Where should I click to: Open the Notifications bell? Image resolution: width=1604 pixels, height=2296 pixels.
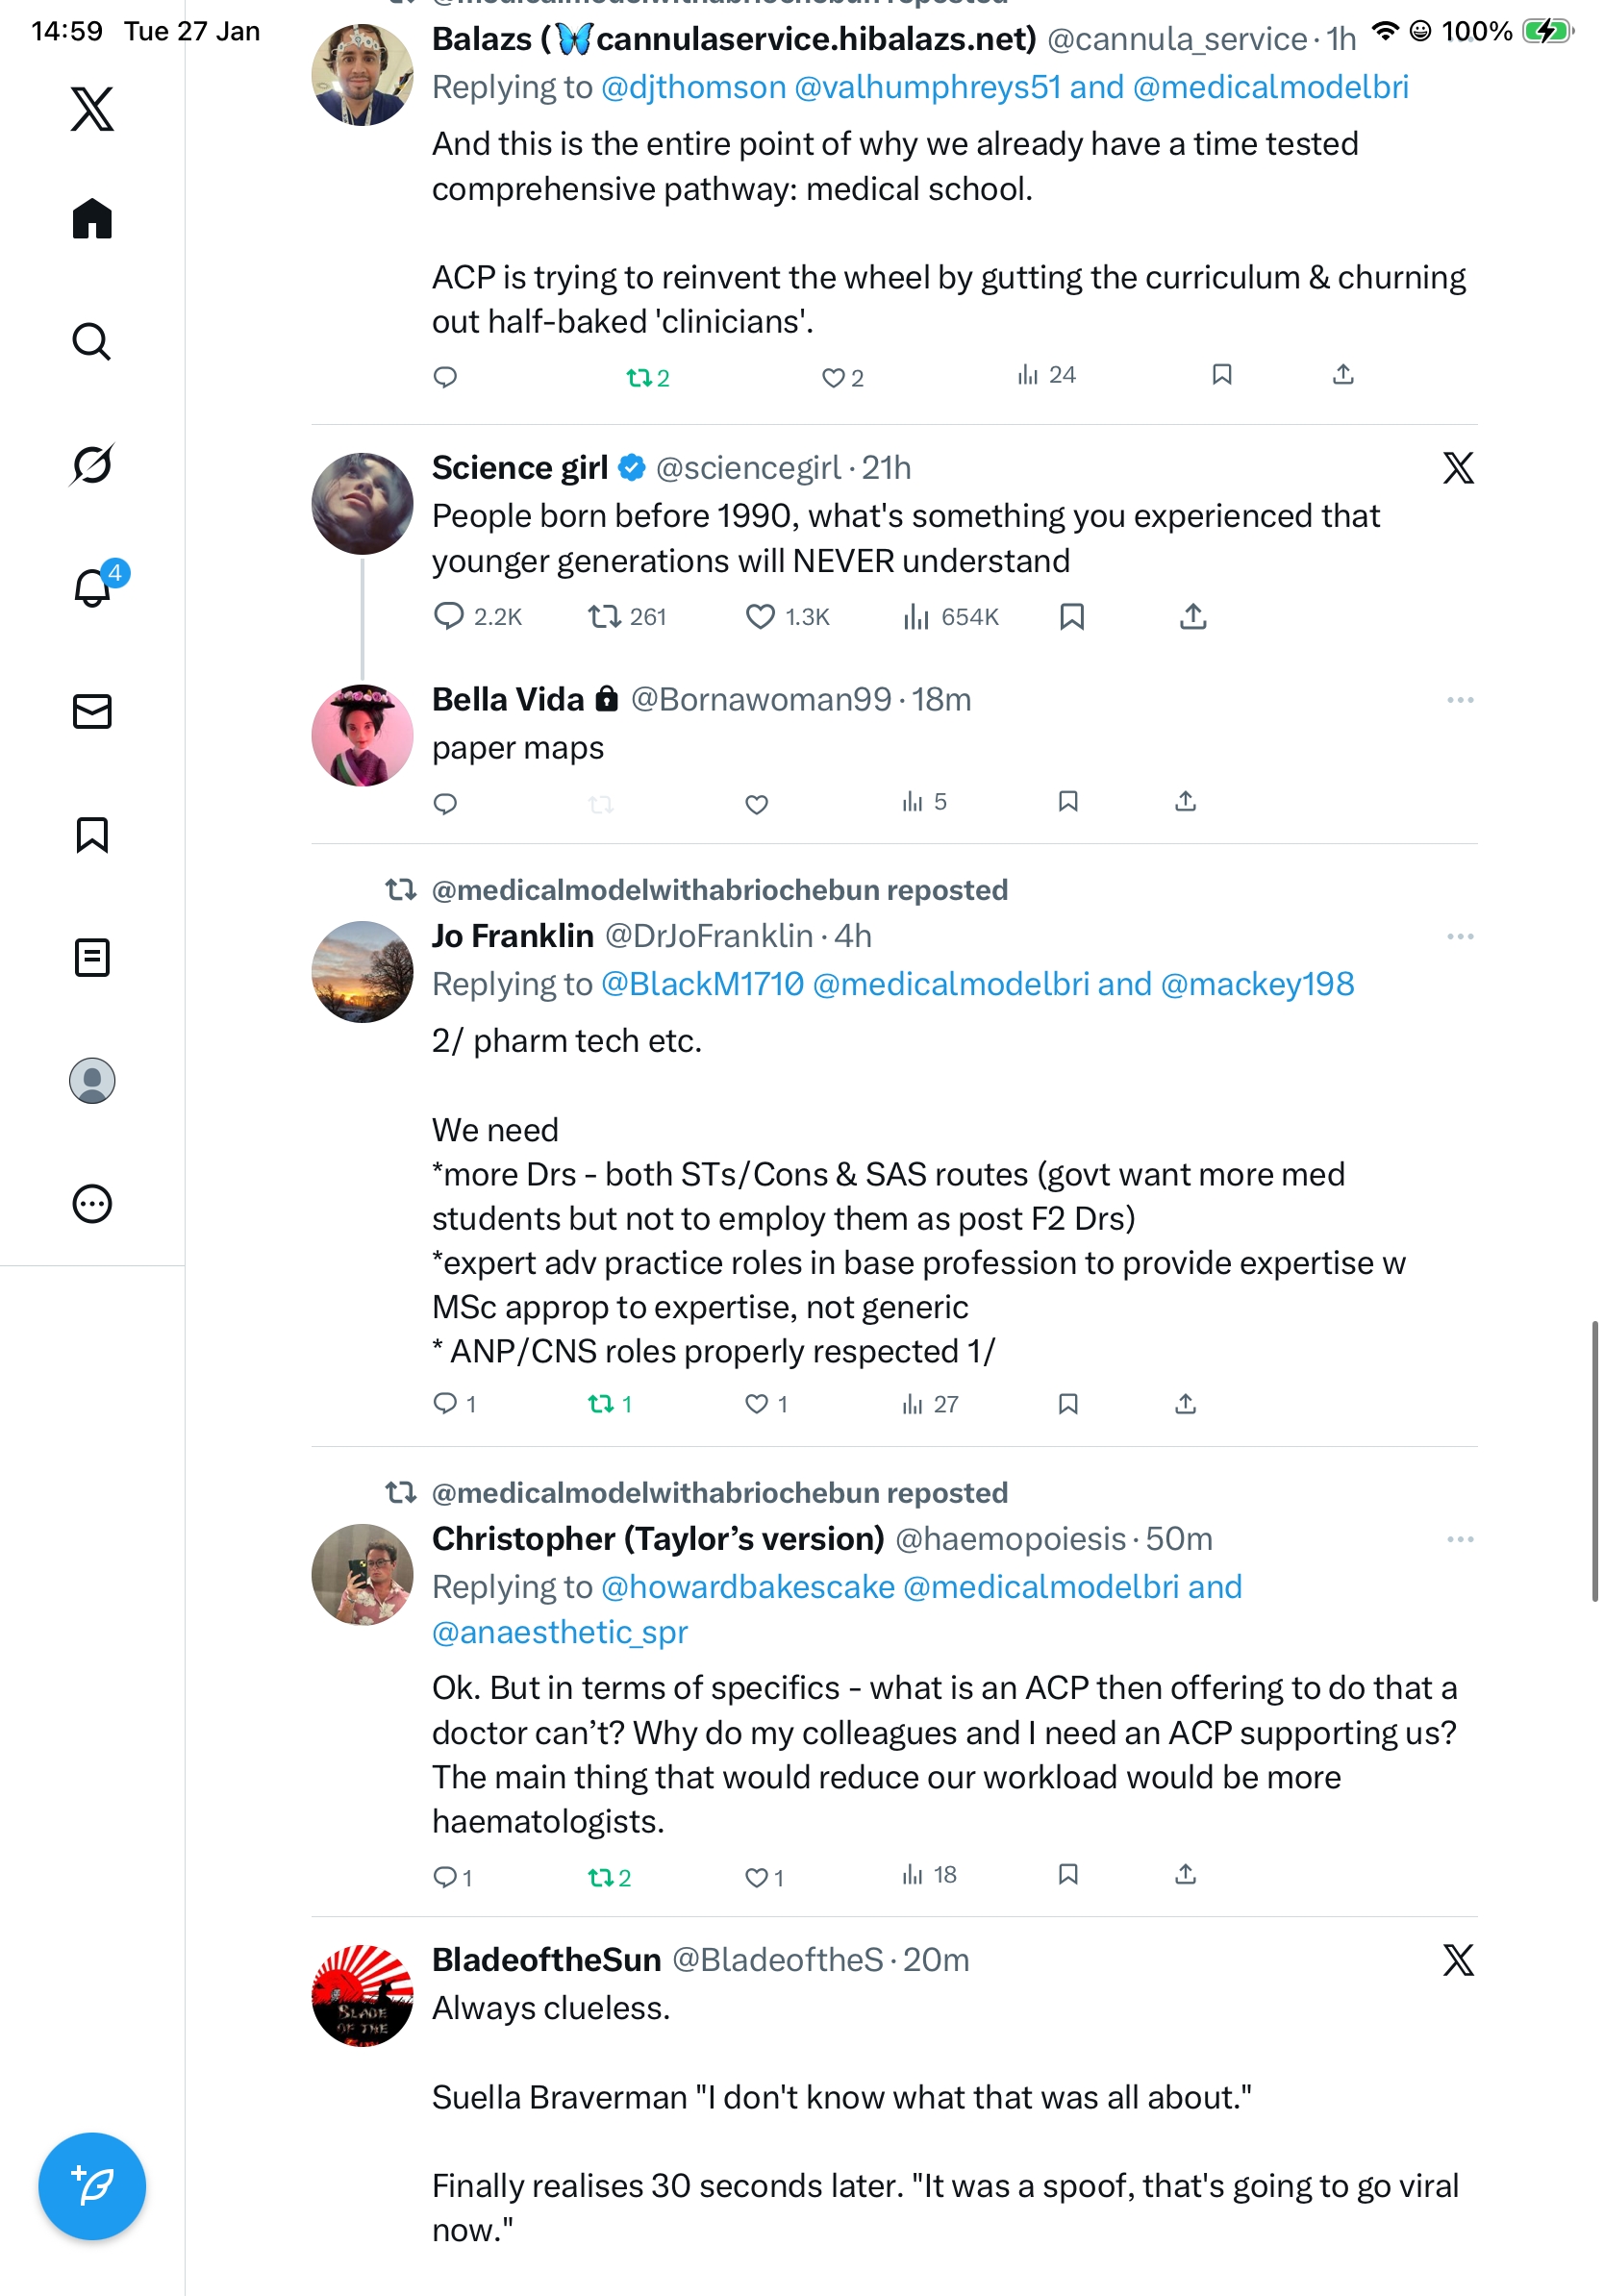92,588
